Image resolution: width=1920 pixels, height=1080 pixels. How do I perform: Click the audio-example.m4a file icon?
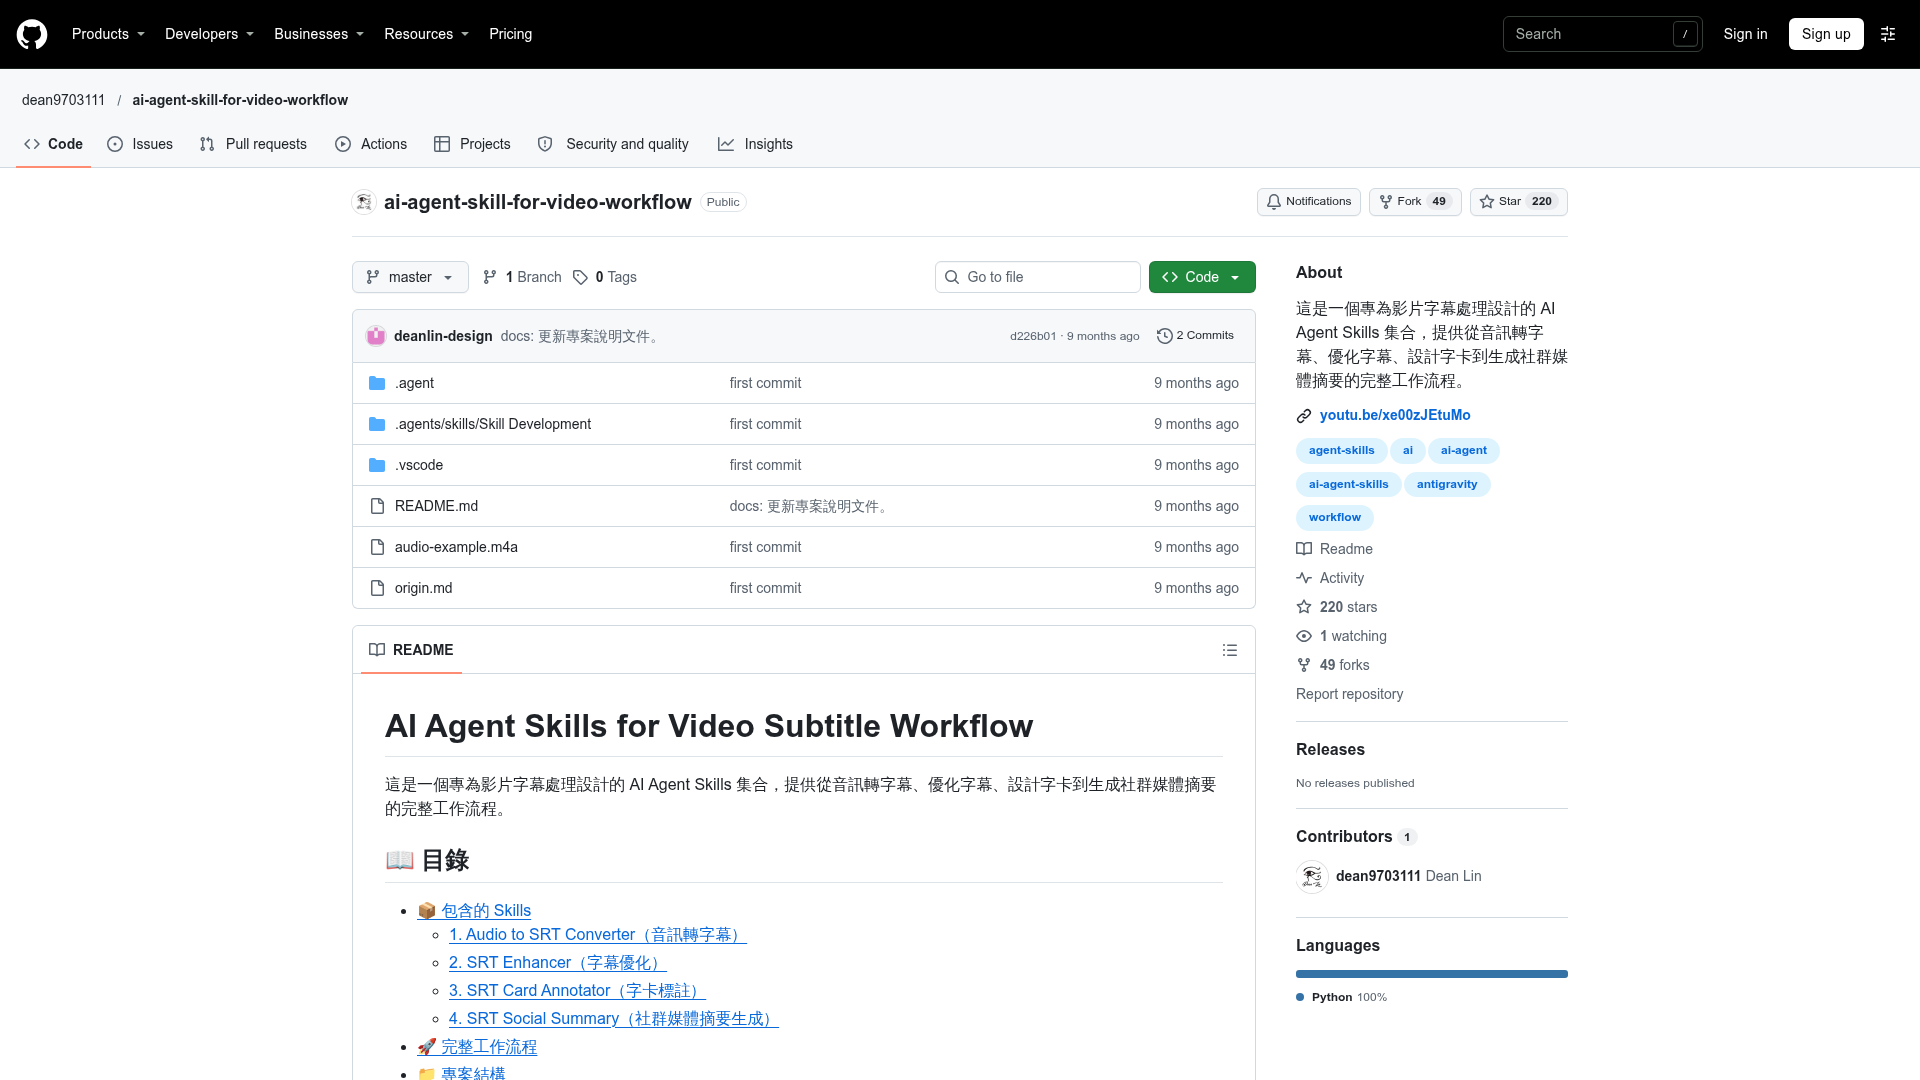pos(377,547)
